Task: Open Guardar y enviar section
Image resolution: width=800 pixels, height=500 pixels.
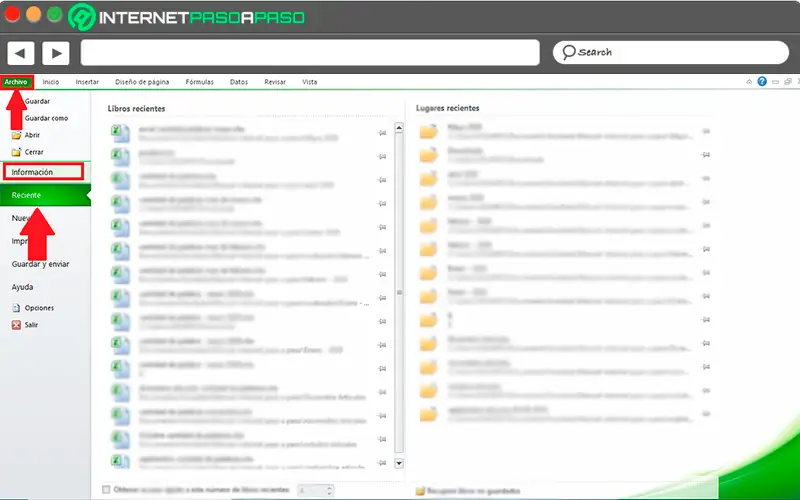Action: (40, 264)
